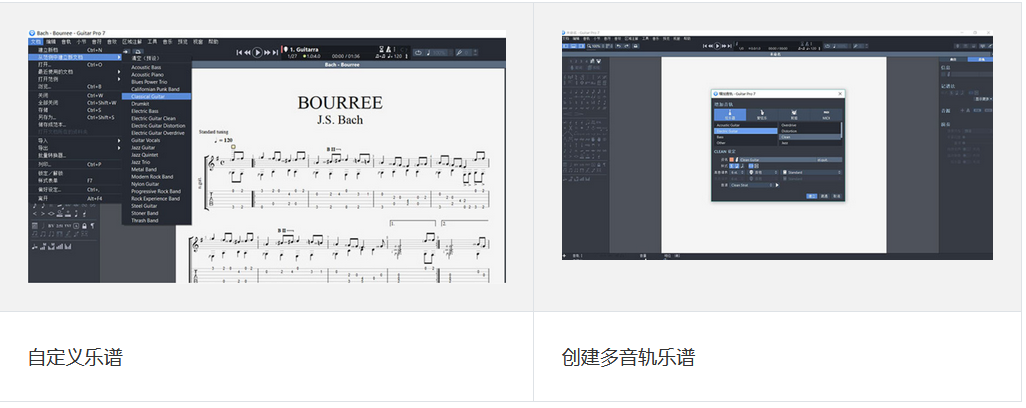
Task: Choose 另存为... in the file menu
Action: [75, 118]
